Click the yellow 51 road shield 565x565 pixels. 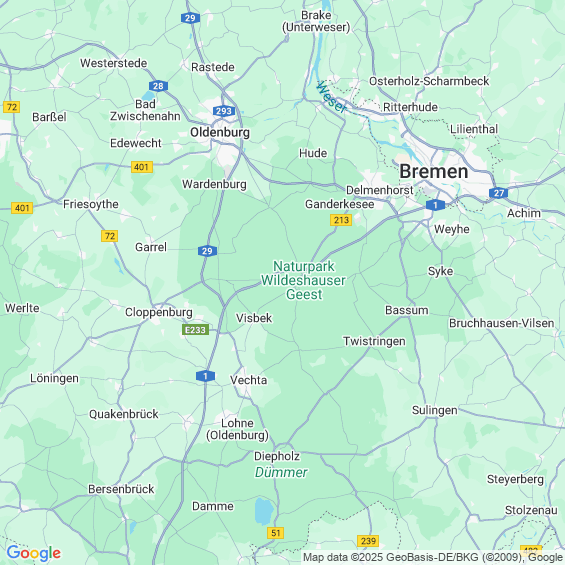pos(276,533)
